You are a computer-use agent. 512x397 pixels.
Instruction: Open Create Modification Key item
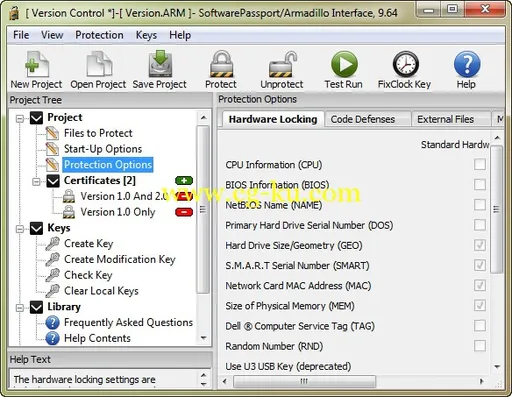[x=120, y=259]
